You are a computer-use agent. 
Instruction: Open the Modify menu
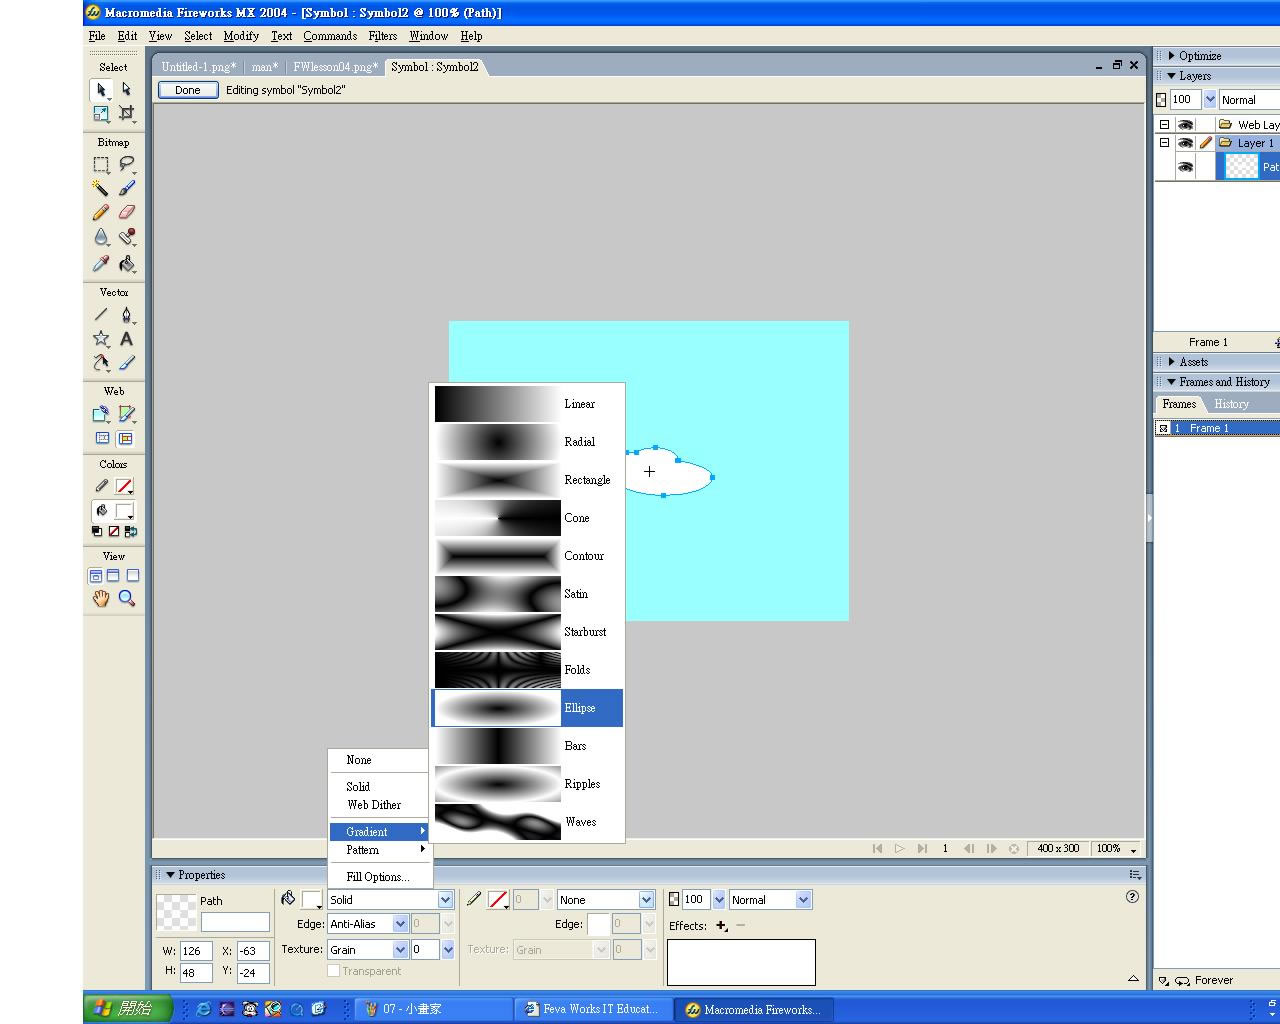point(241,36)
